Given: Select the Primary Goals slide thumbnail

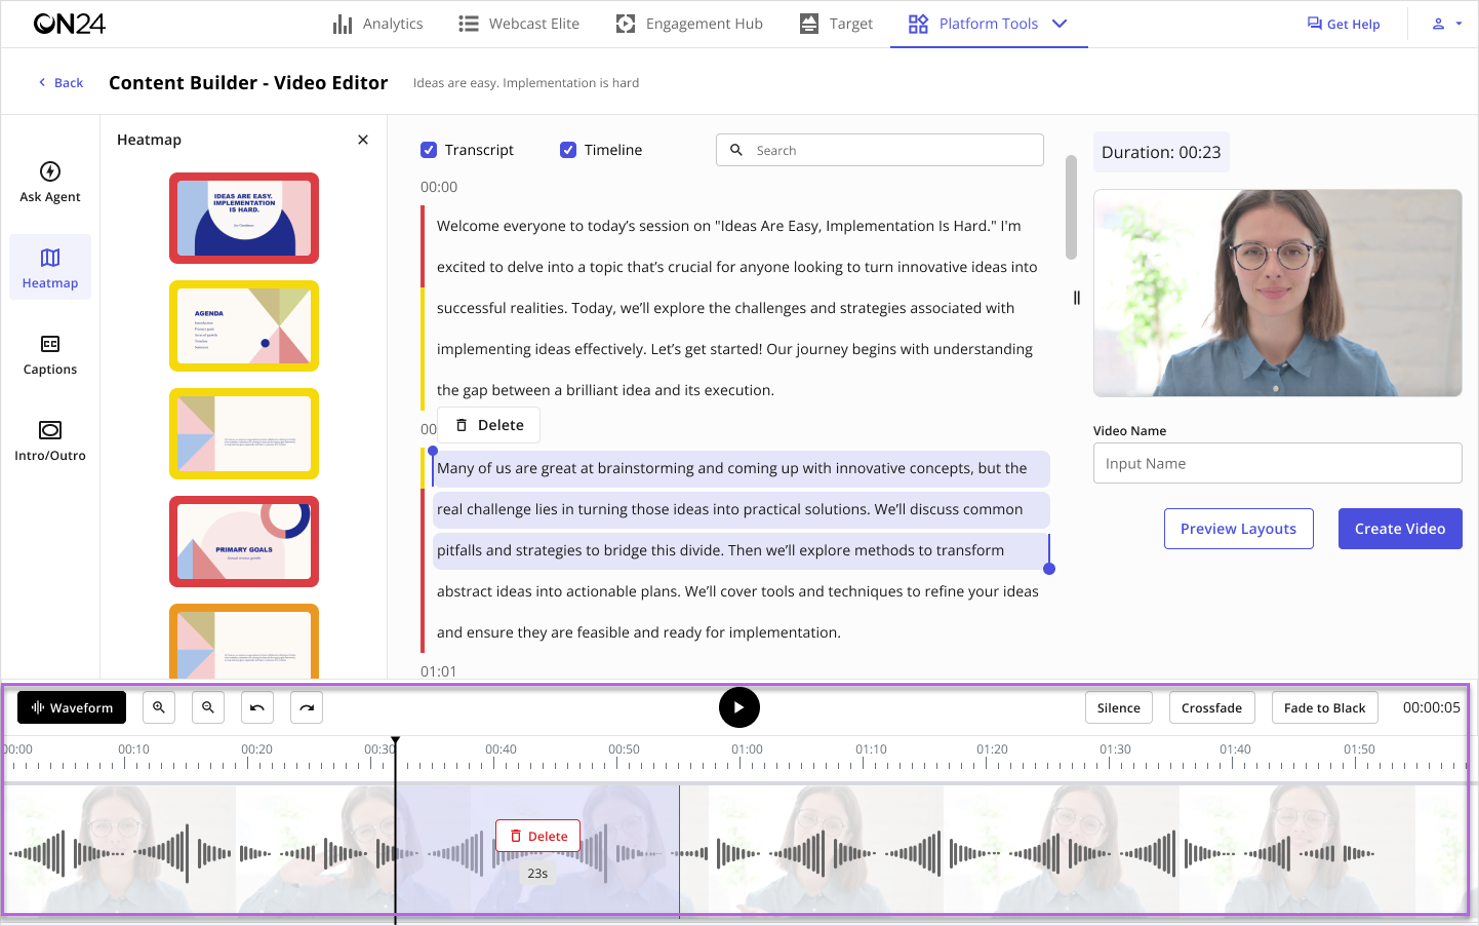Looking at the screenshot, I should coord(244,542).
